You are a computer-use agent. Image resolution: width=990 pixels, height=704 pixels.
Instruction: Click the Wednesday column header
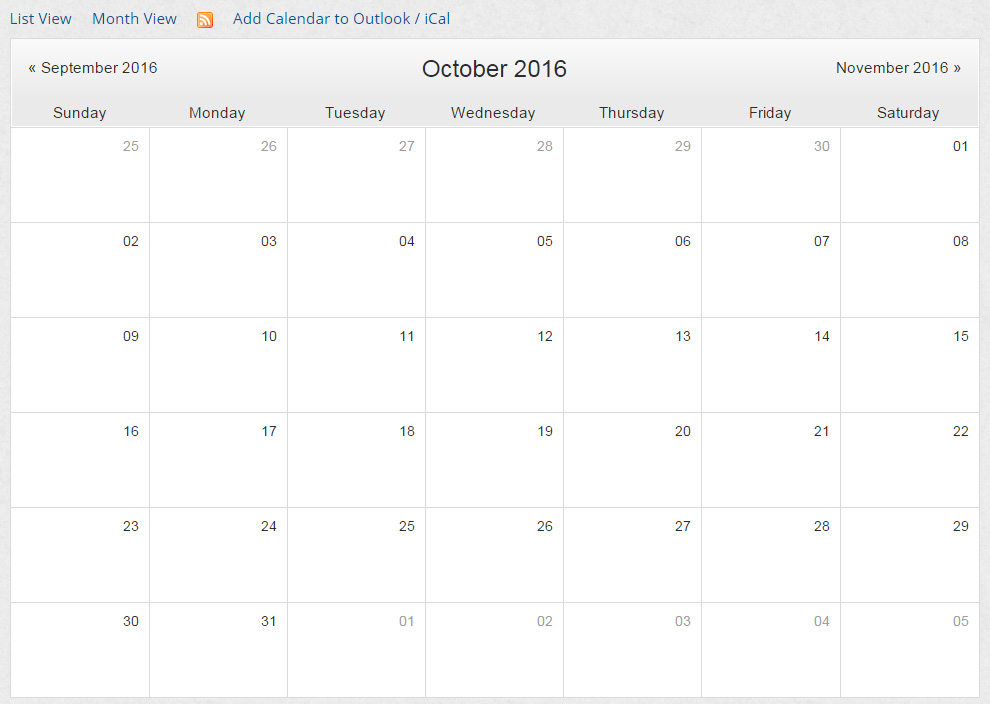point(493,112)
